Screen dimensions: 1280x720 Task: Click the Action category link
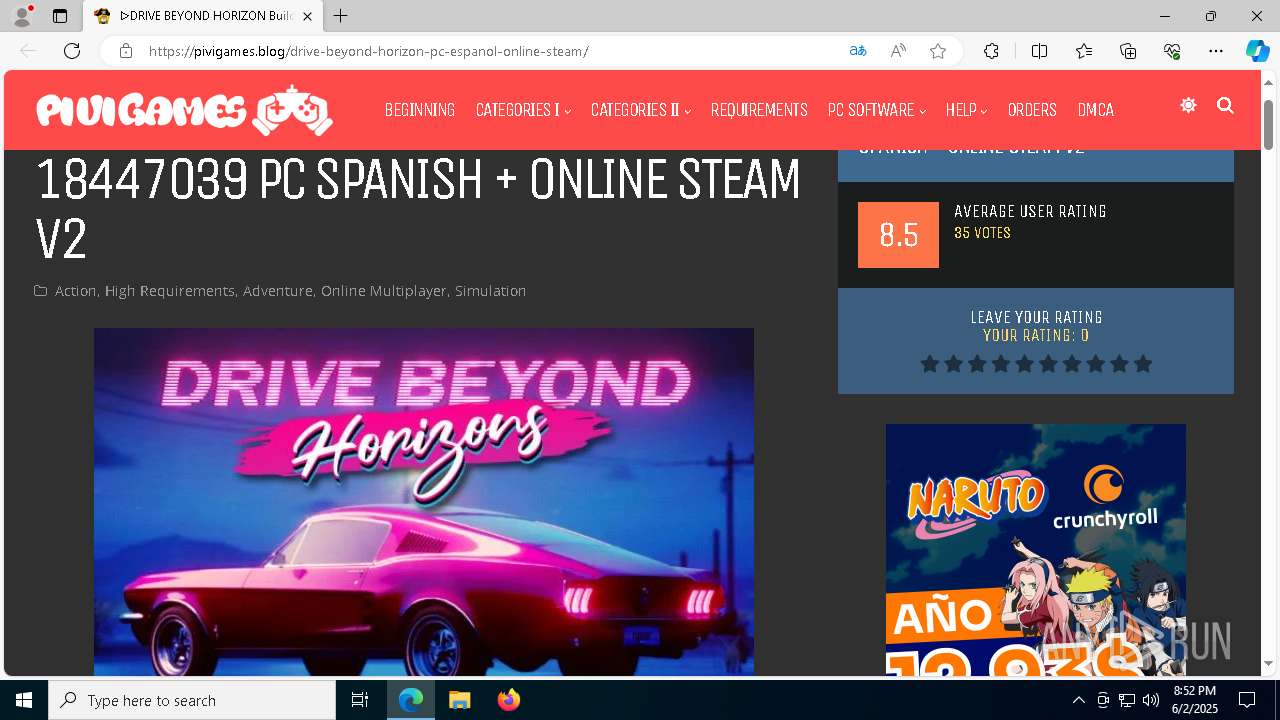point(76,291)
